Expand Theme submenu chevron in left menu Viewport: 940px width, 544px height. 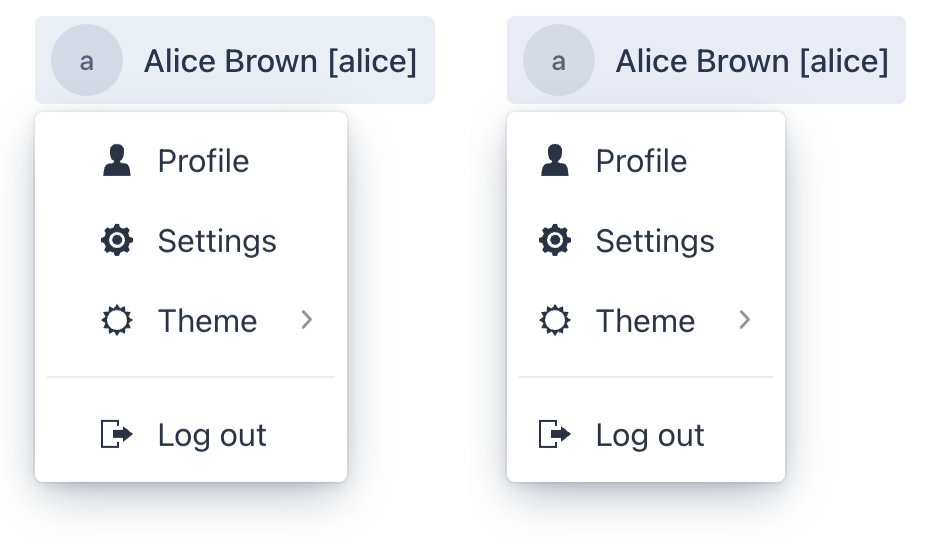307,320
